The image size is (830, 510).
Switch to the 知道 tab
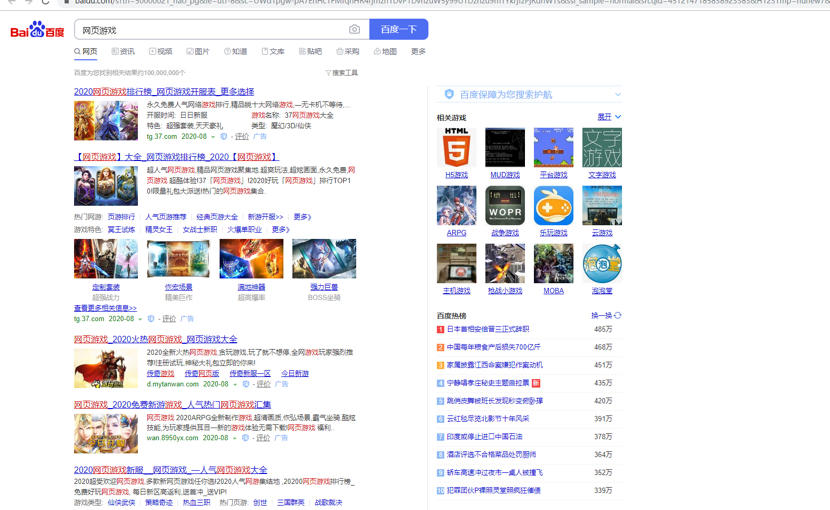[x=236, y=51]
